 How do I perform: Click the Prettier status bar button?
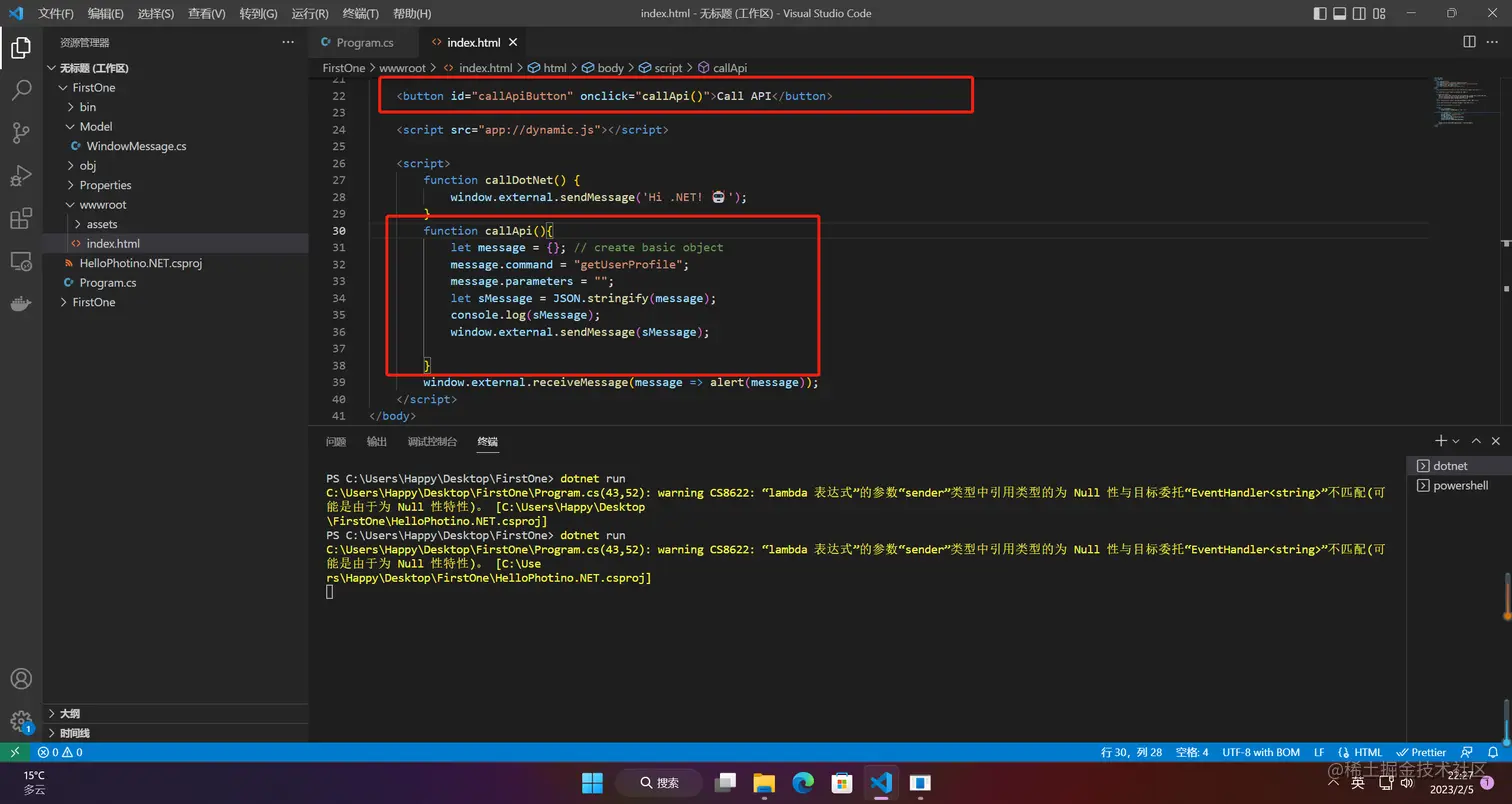pyautogui.click(x=1422, y=752)
